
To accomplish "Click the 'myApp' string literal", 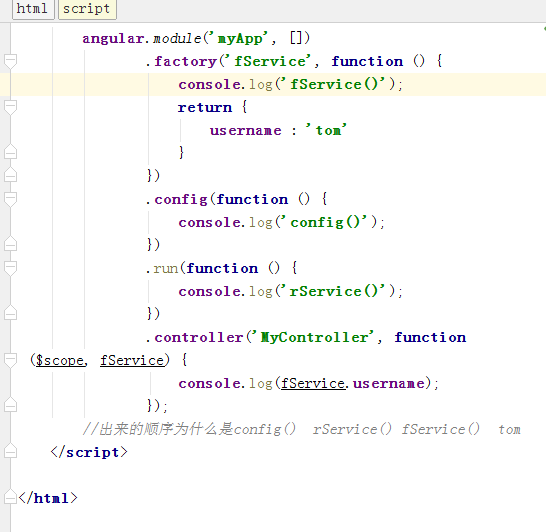I will (240, 38).
